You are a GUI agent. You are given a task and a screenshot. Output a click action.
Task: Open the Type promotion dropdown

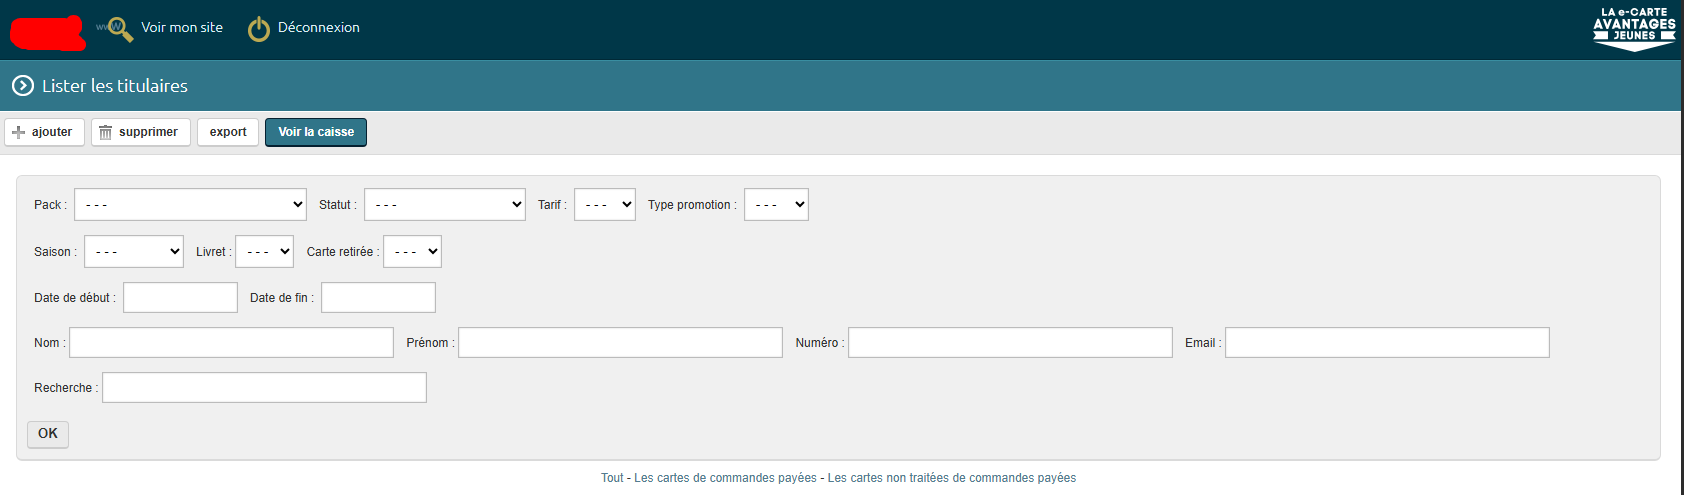pos(776,205)
